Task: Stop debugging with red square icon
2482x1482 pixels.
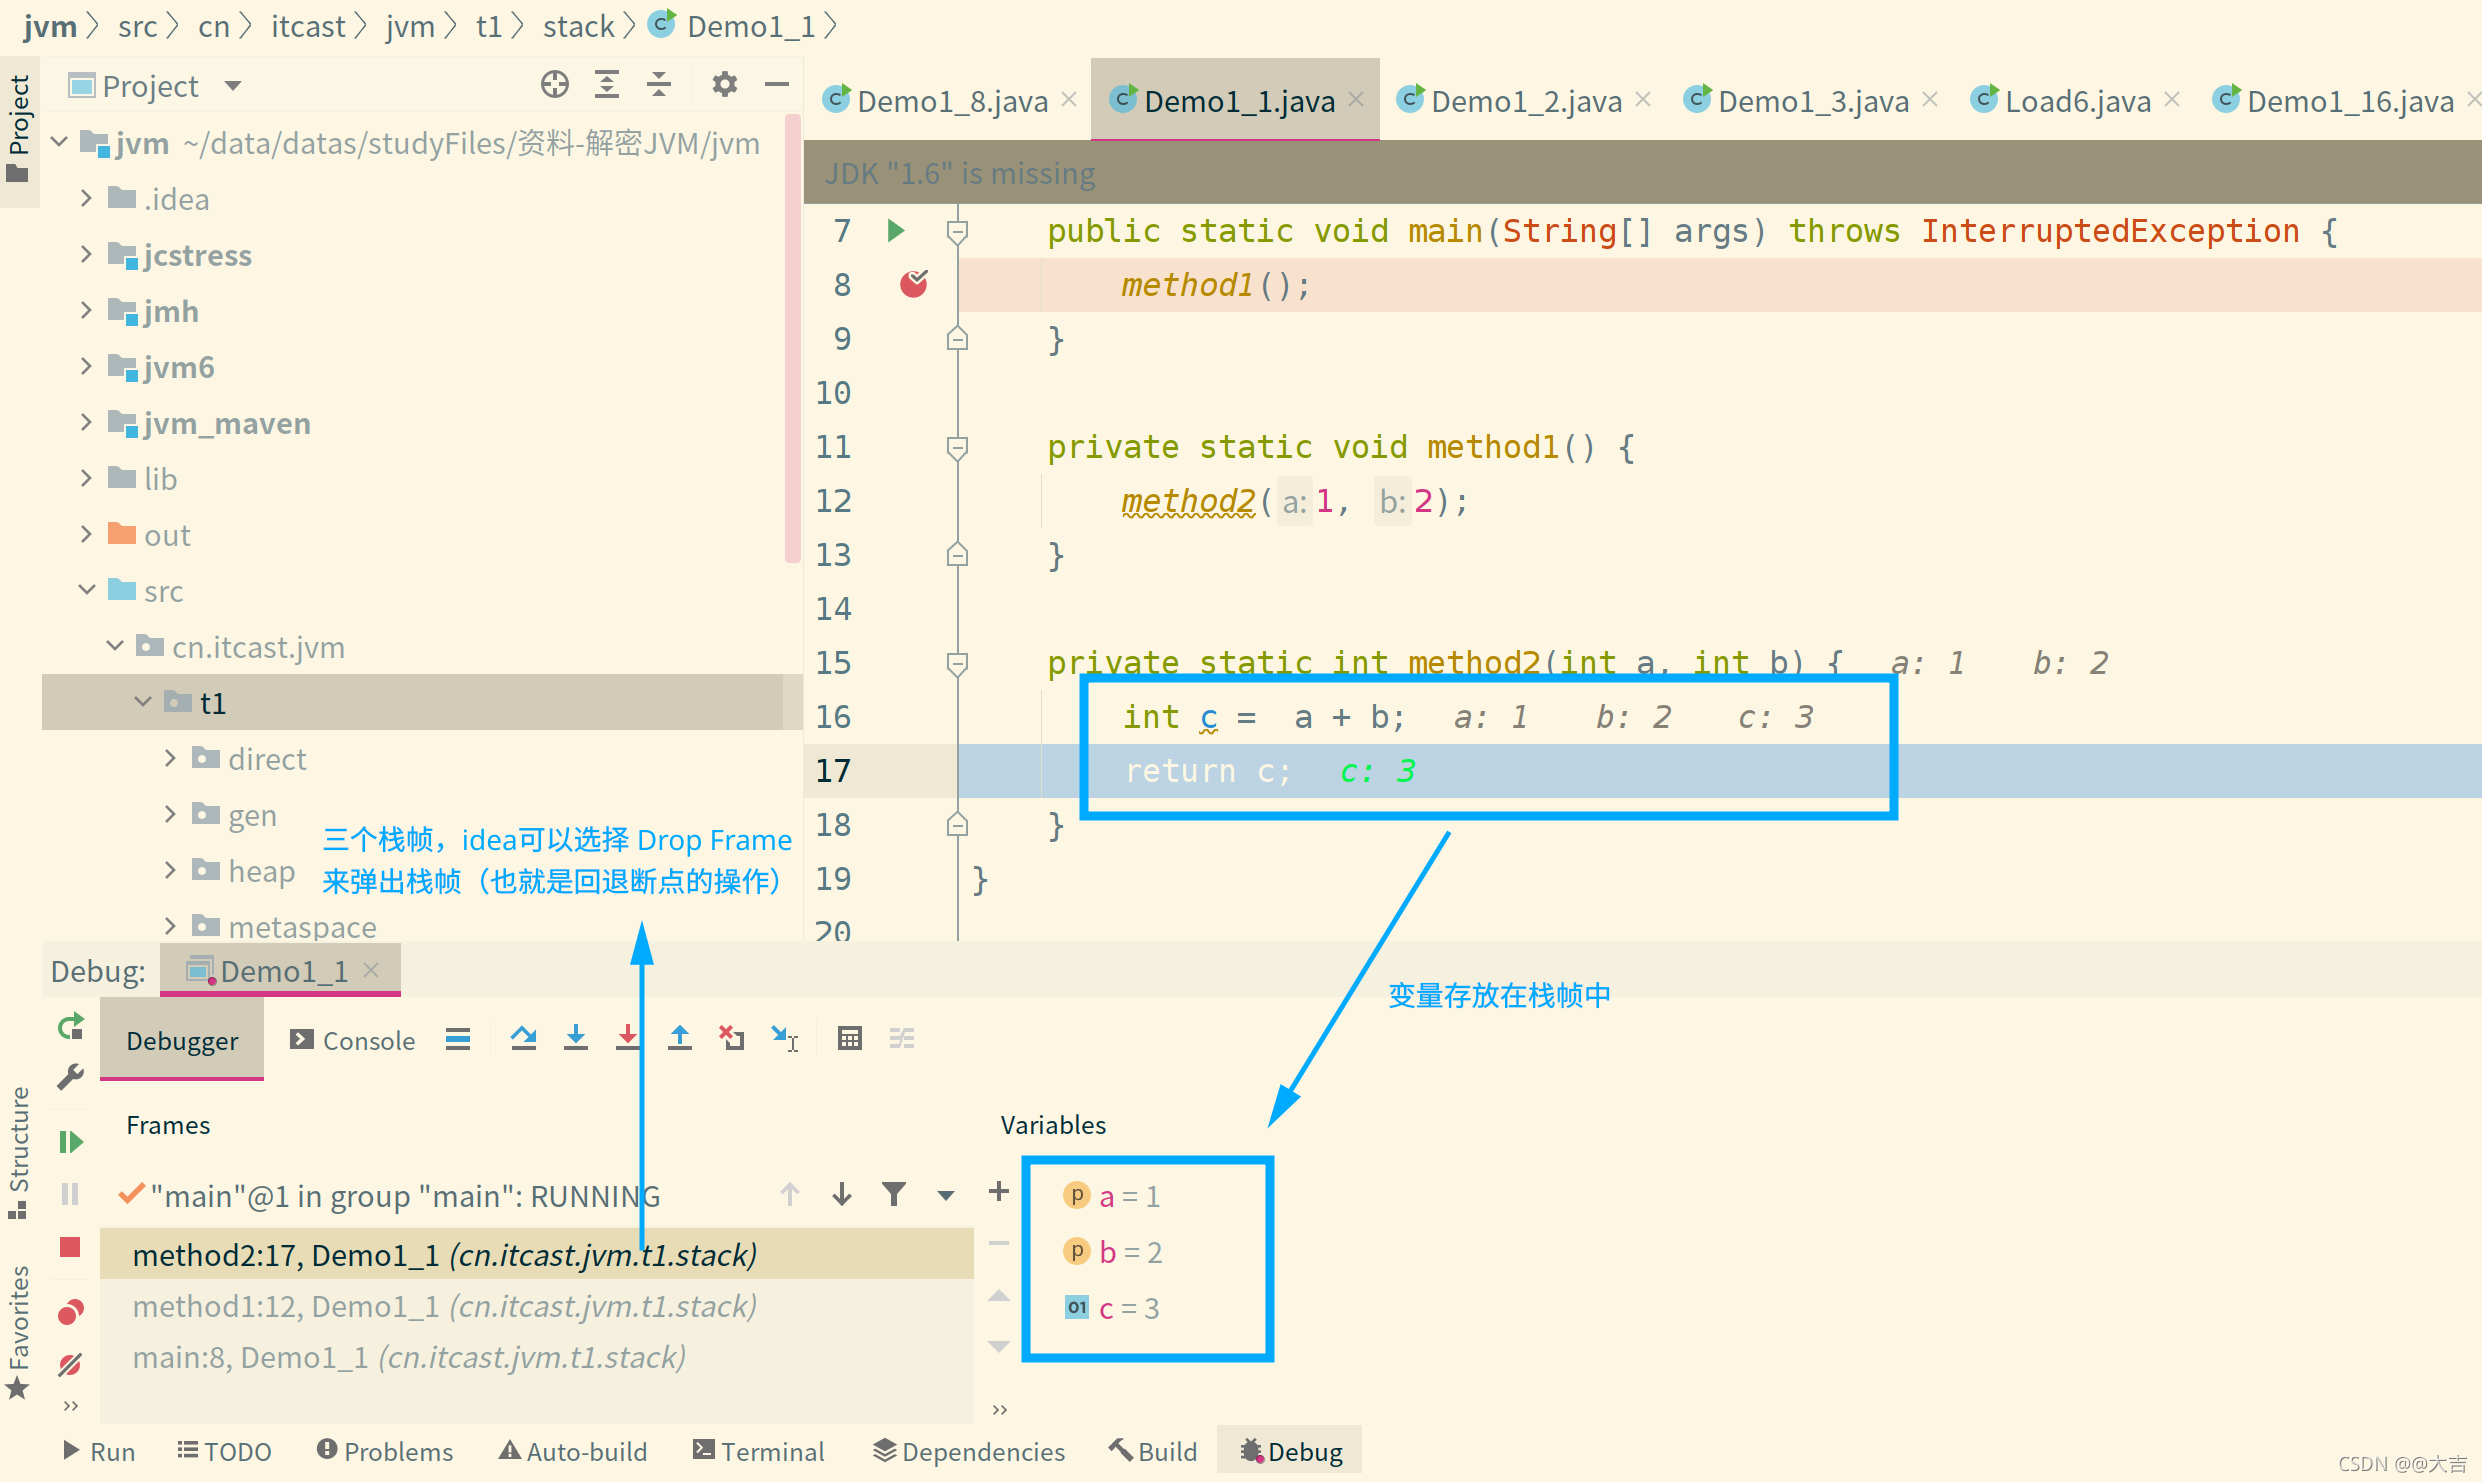Action: 70,1247
